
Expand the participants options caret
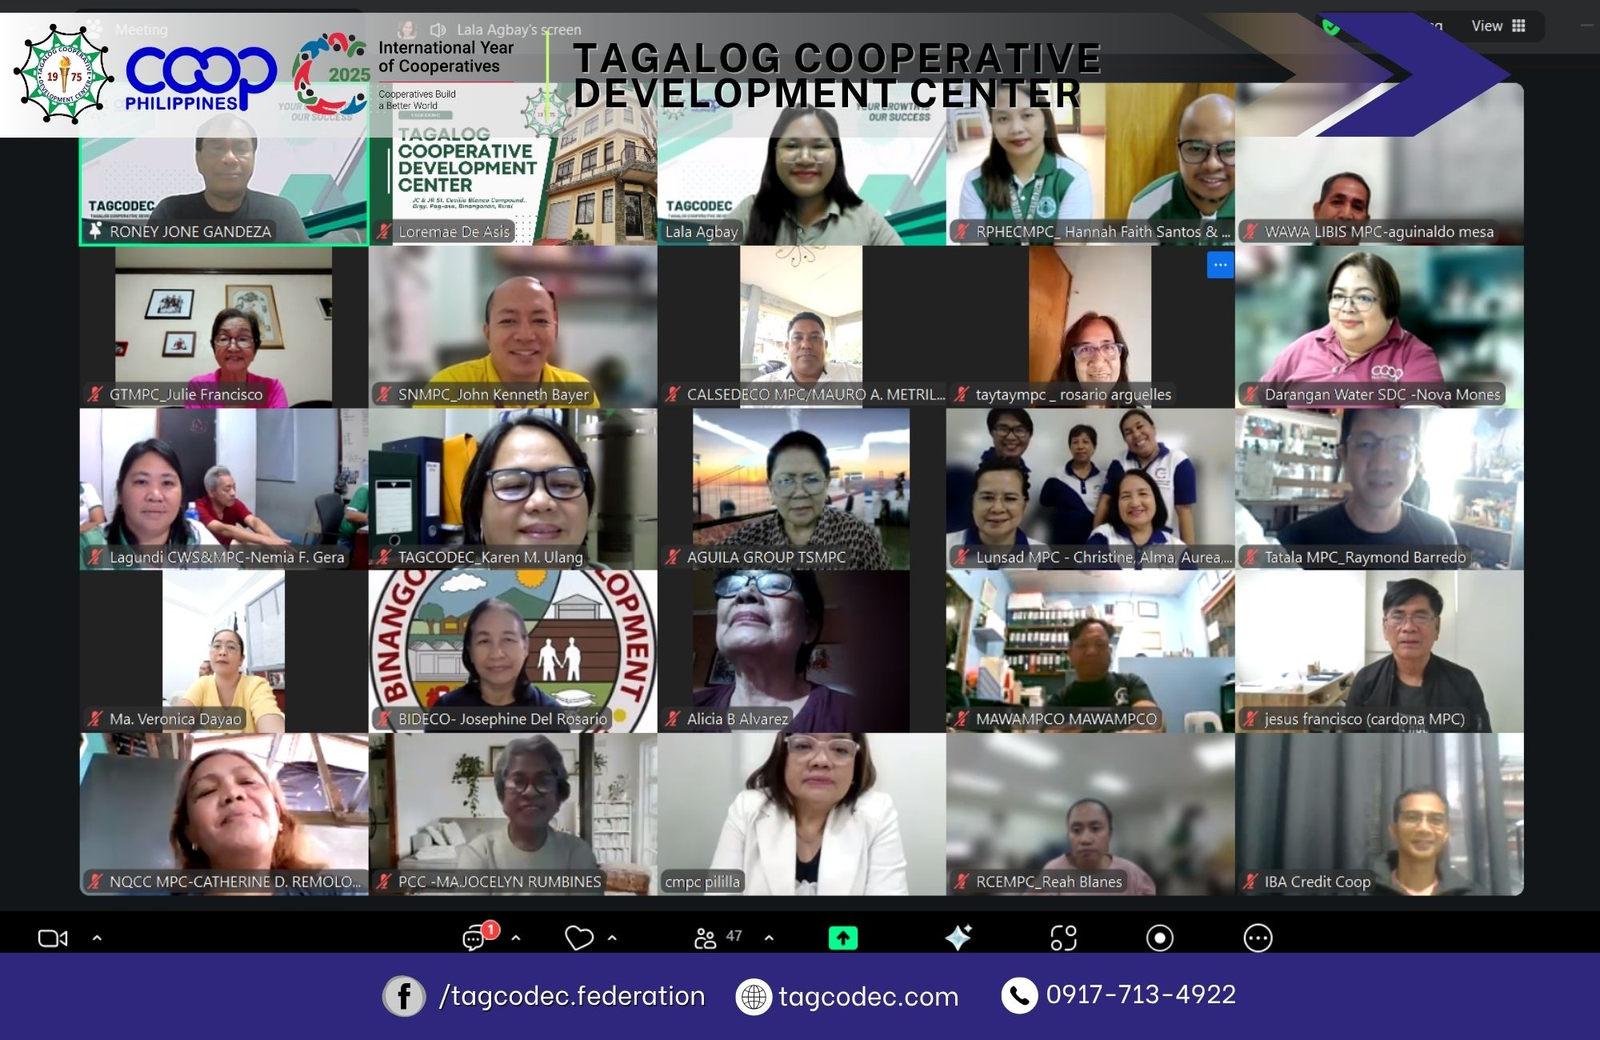click(x=769, y=938)
